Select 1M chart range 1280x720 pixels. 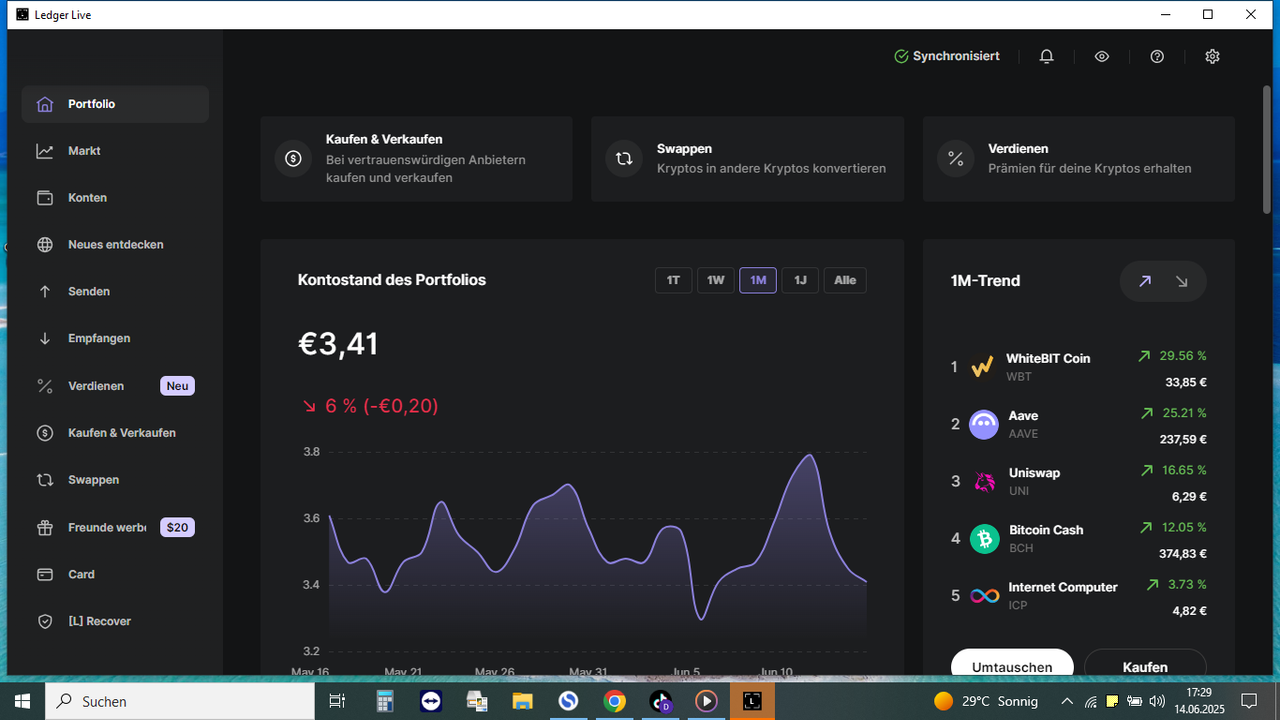758,280
